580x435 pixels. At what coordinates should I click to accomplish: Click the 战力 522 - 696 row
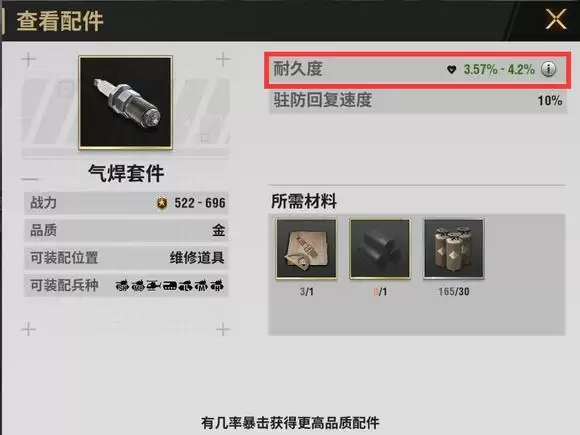pos(126,203)
